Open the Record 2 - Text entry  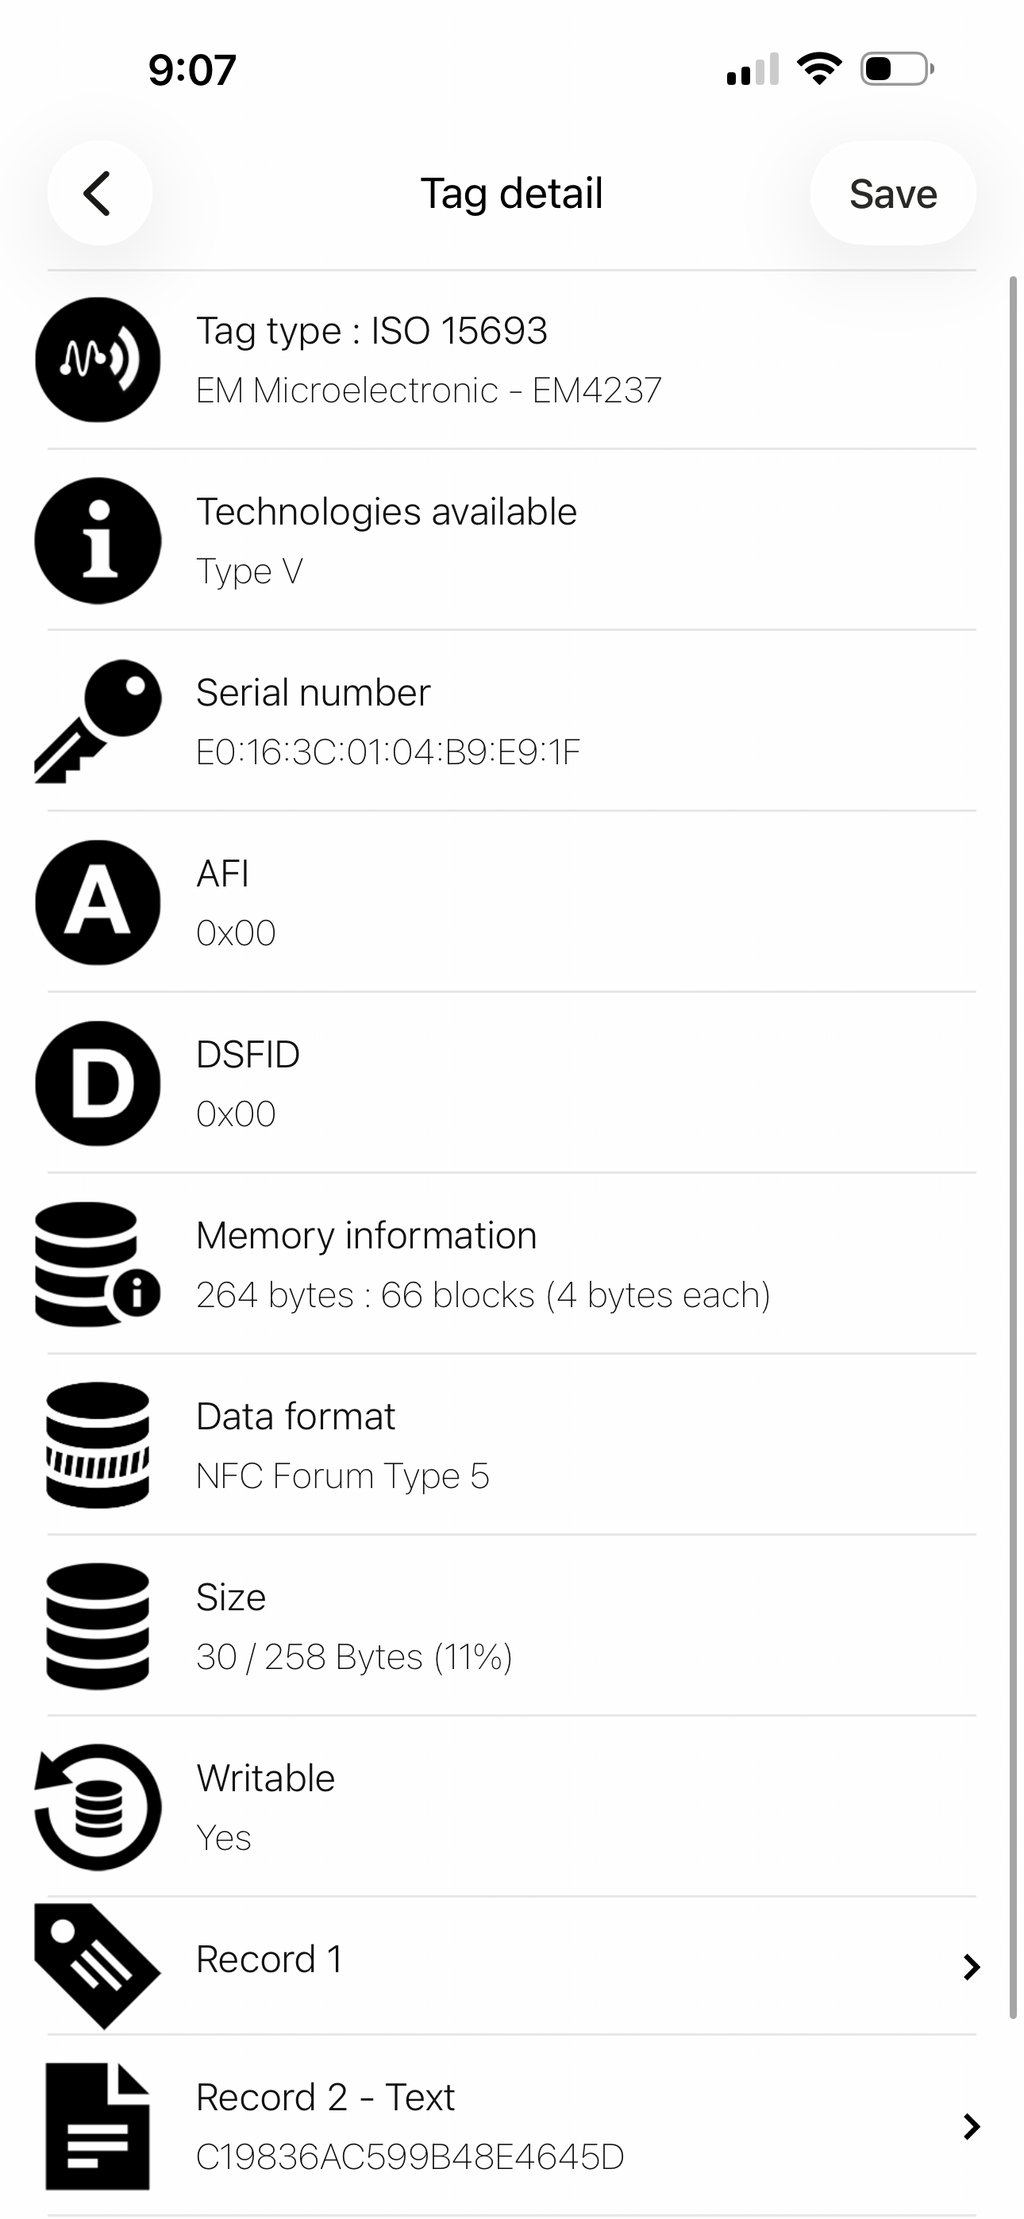(512, 2126)
